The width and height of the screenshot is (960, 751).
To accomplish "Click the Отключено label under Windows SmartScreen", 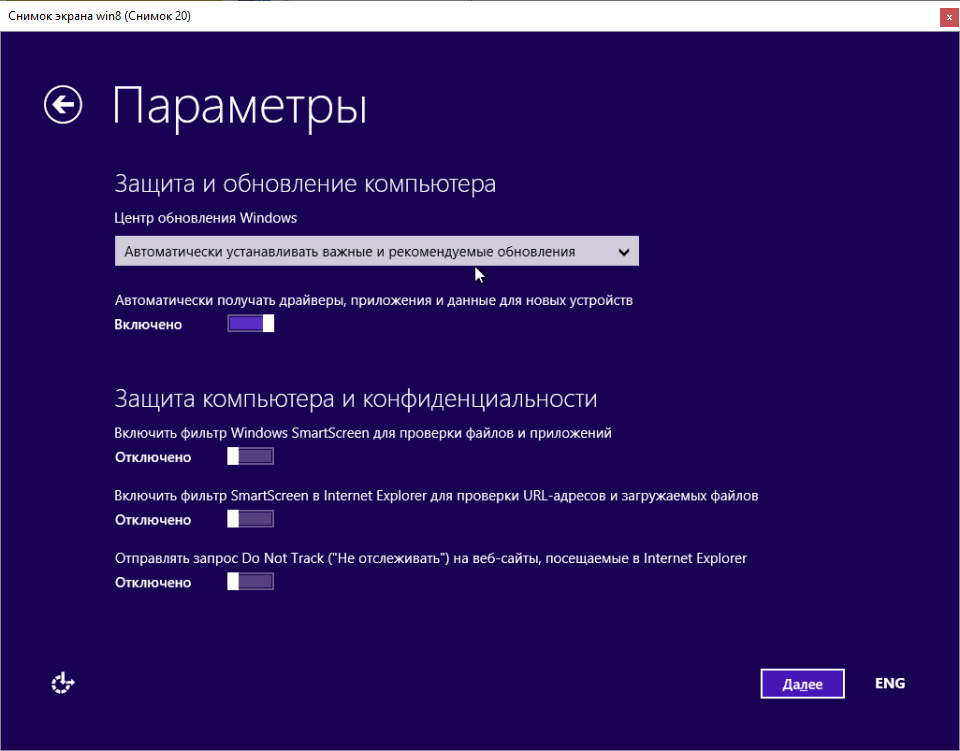I will [x=153, y=457].
